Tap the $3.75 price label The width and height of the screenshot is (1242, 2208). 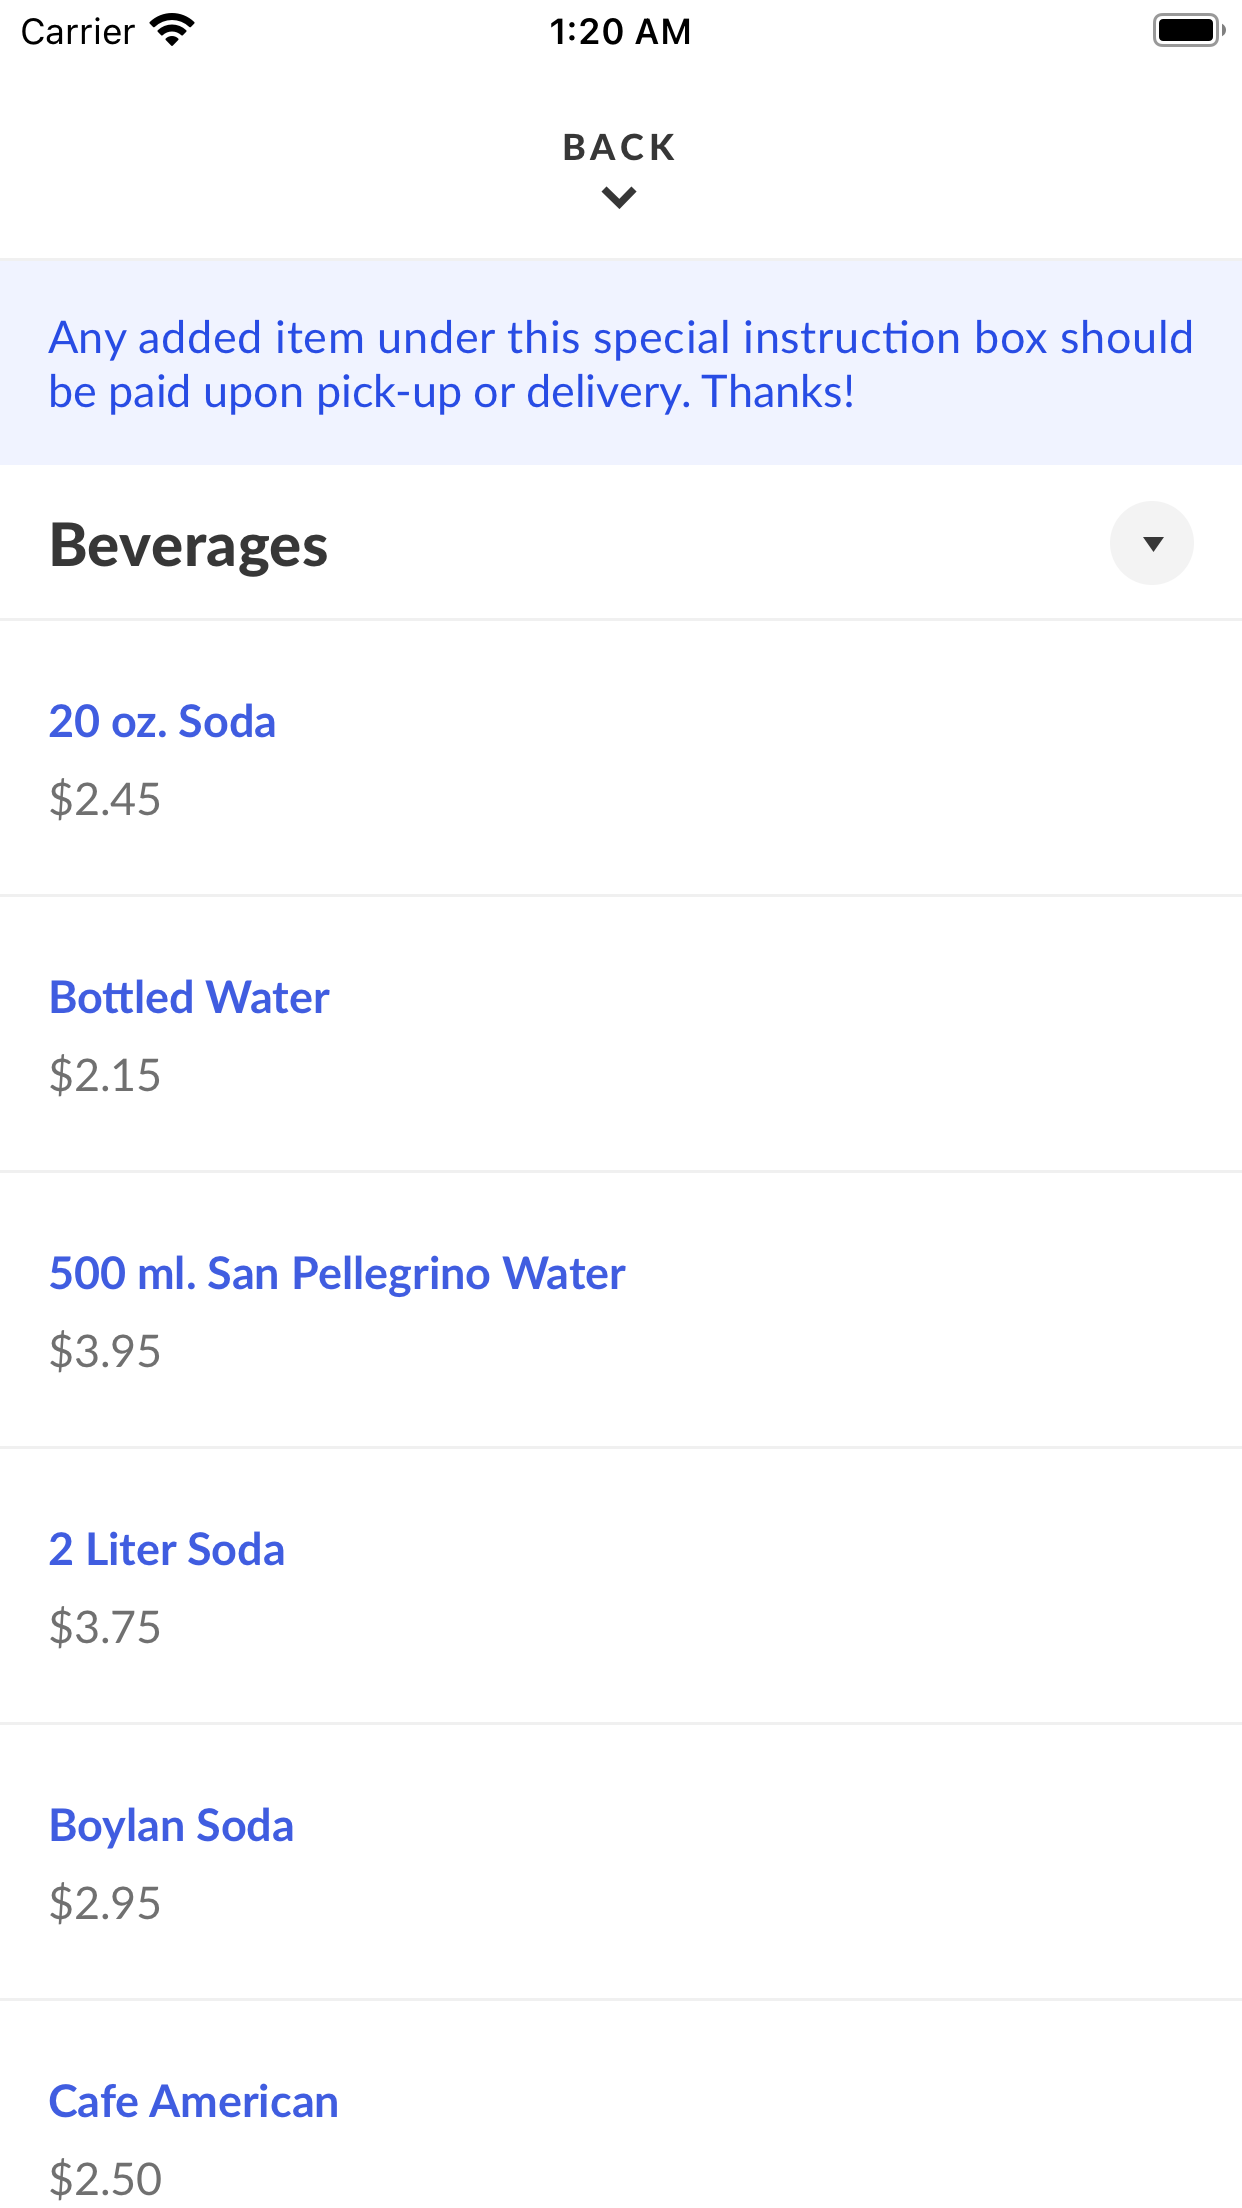[x=105, y=1628]
